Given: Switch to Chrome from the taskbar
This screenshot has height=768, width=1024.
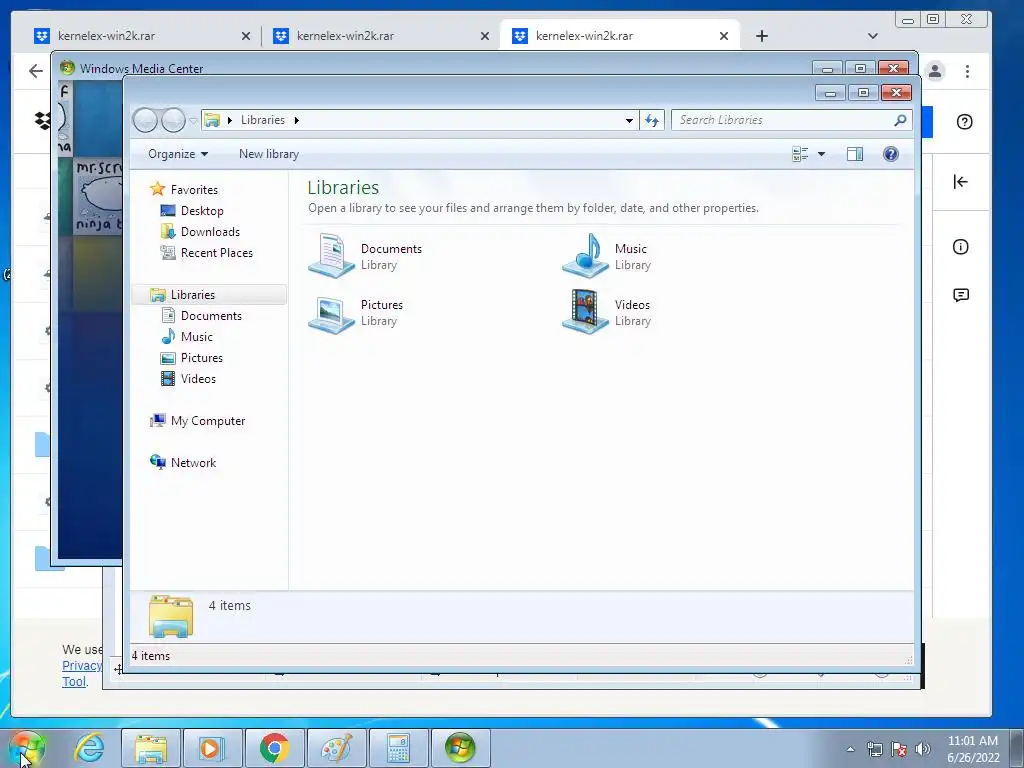Looking at the screenshot, I should [x=274, y=748].
